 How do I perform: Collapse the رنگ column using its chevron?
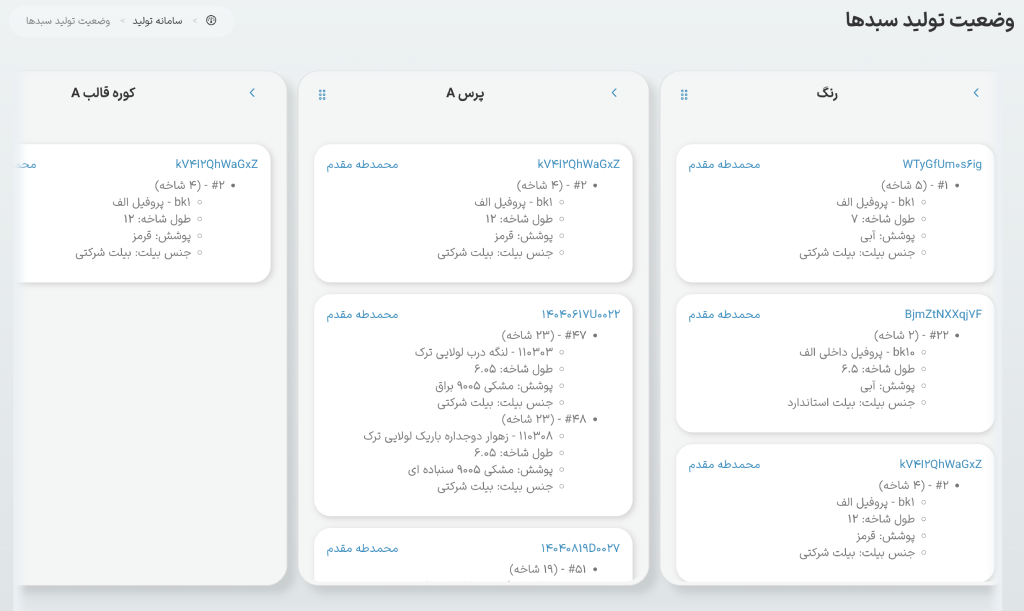tap(976, 92)
